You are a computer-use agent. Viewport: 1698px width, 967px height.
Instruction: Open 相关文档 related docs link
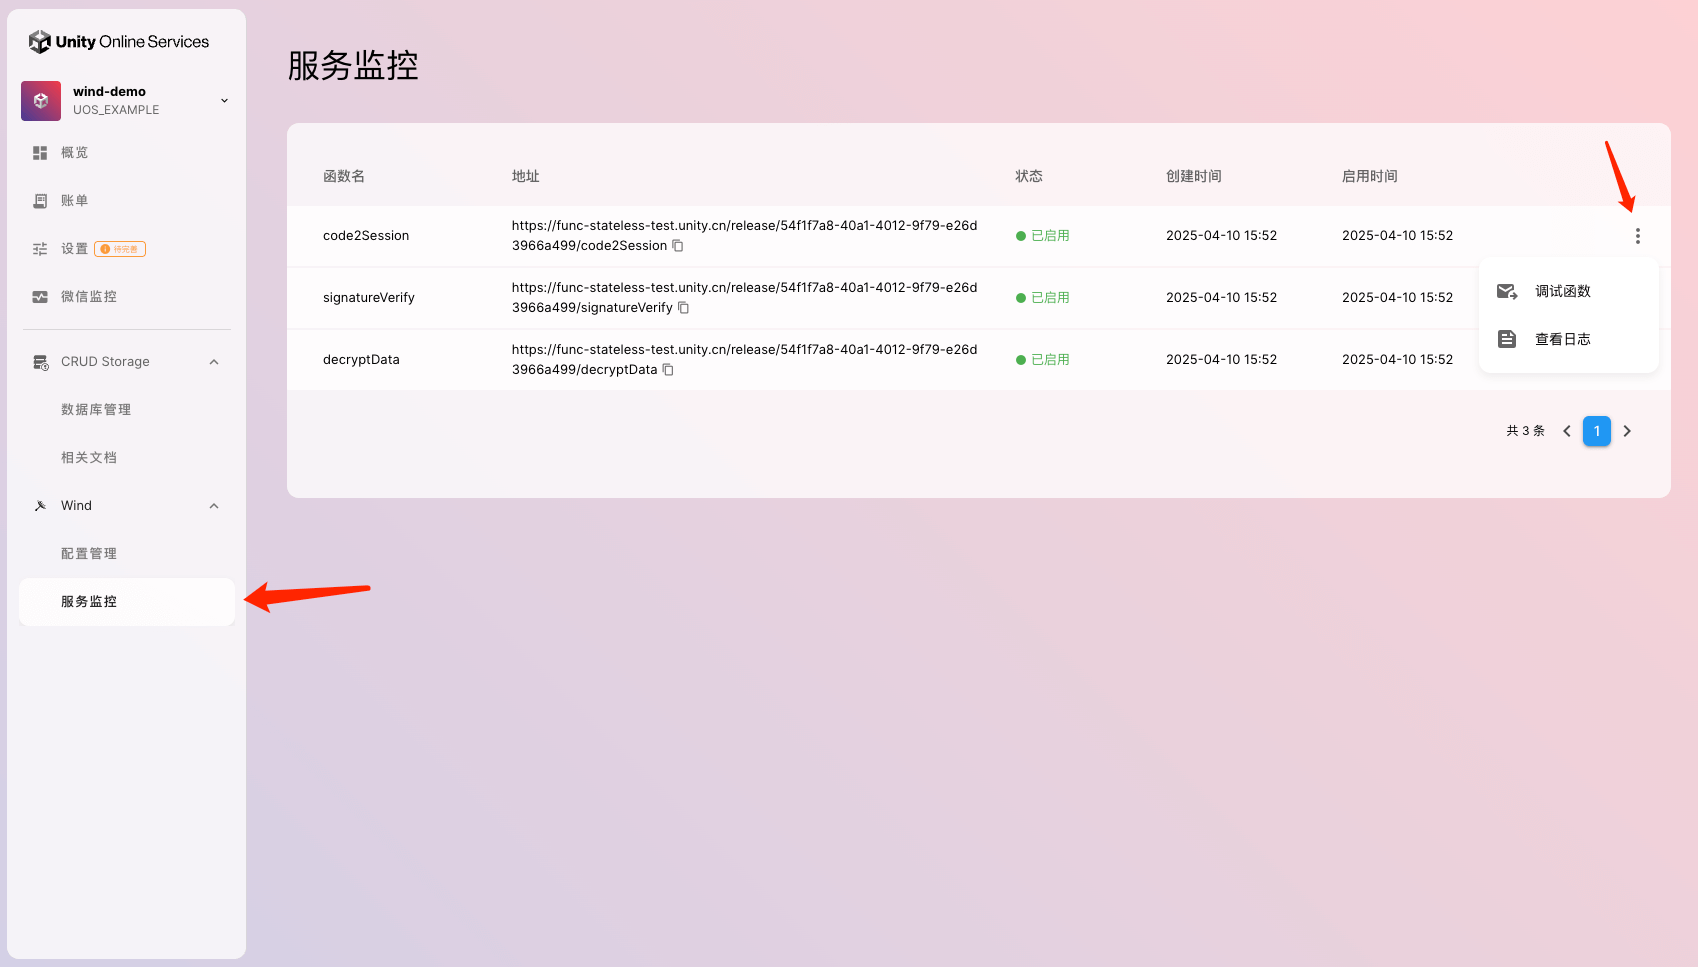pyautogui.click(x=89, y=458)
